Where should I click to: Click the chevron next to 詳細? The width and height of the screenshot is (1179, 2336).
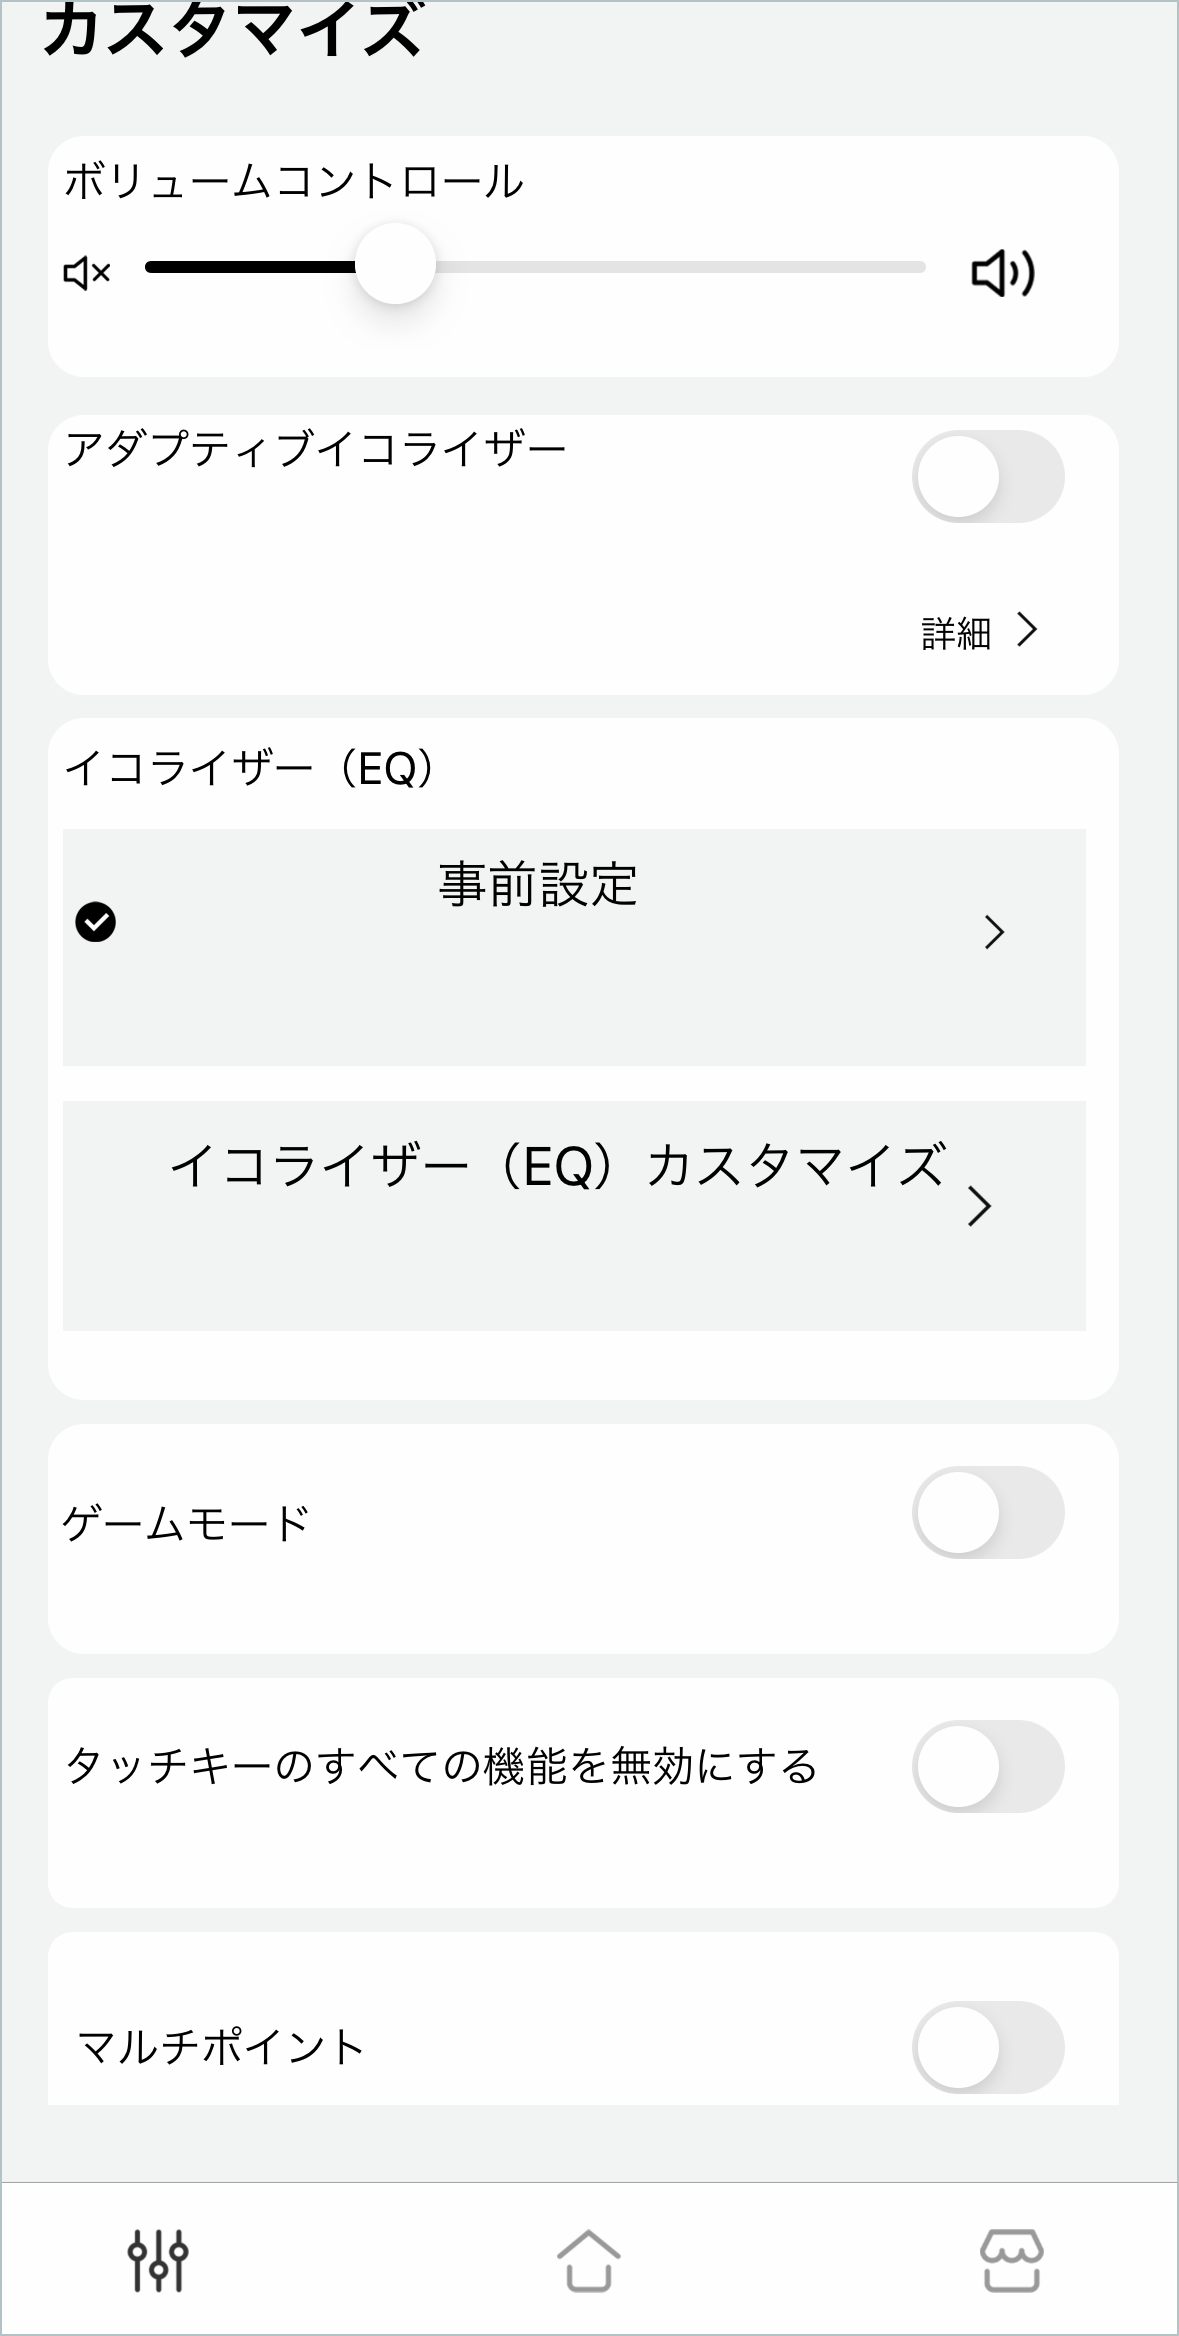[x=1027, y=630]
